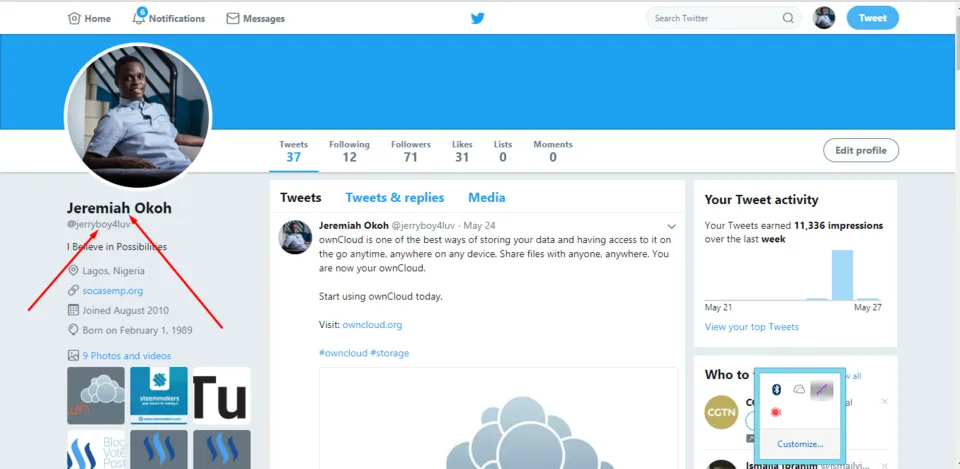Open Messages inbox
Image resolution: width=960 pixels, height=469 pixels.
(255, 18)
